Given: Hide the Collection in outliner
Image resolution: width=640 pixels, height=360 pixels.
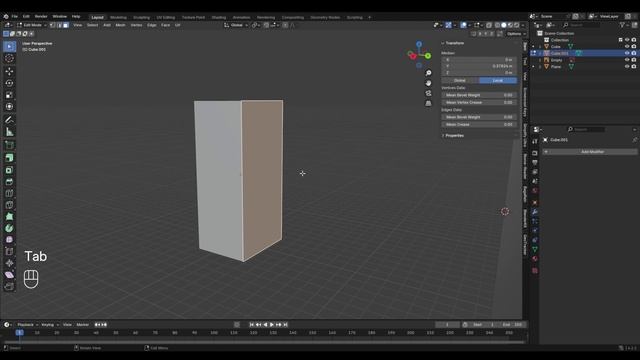Looking at the screenshot, I should (x=627, y=40).
